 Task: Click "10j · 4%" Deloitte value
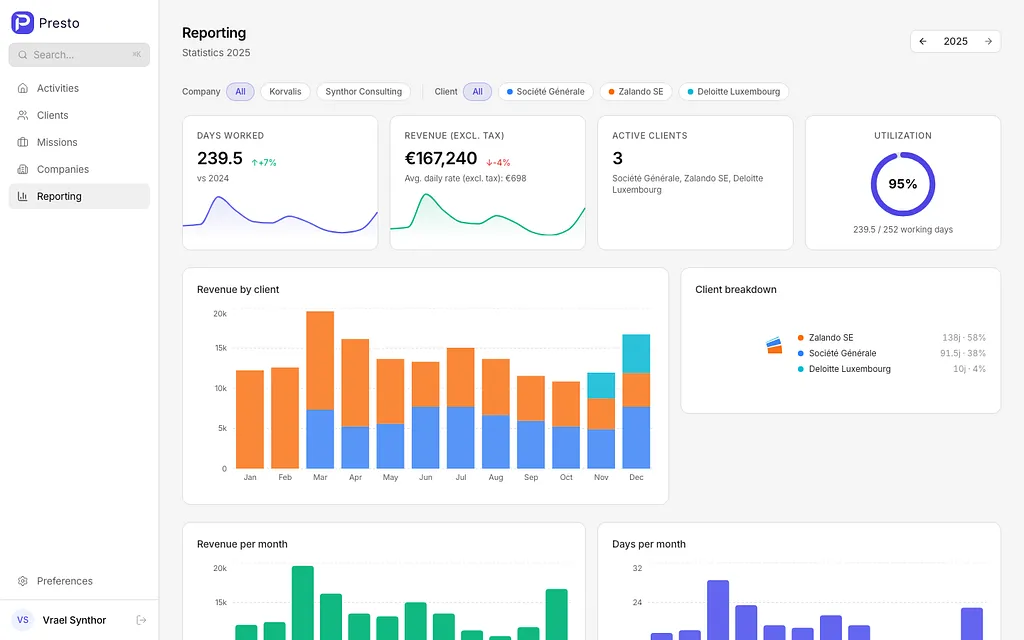(x=969, y=369)
